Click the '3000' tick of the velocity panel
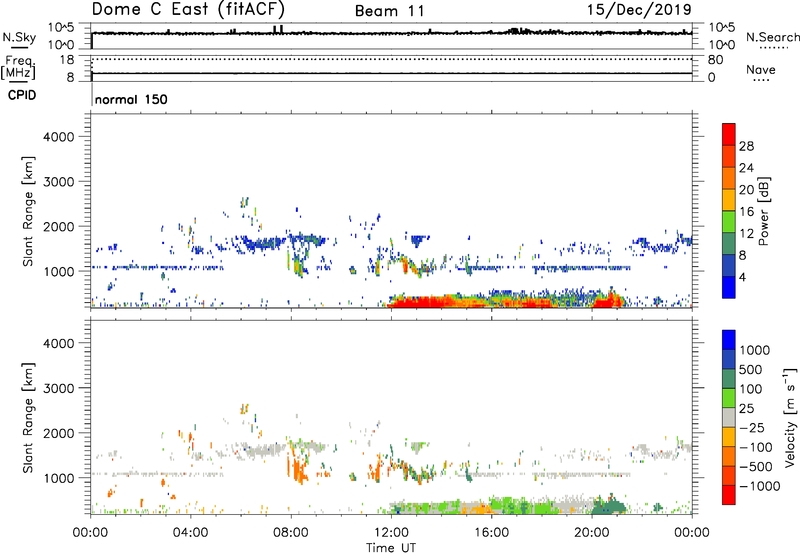The image size is (800, 554). point(59,388)
